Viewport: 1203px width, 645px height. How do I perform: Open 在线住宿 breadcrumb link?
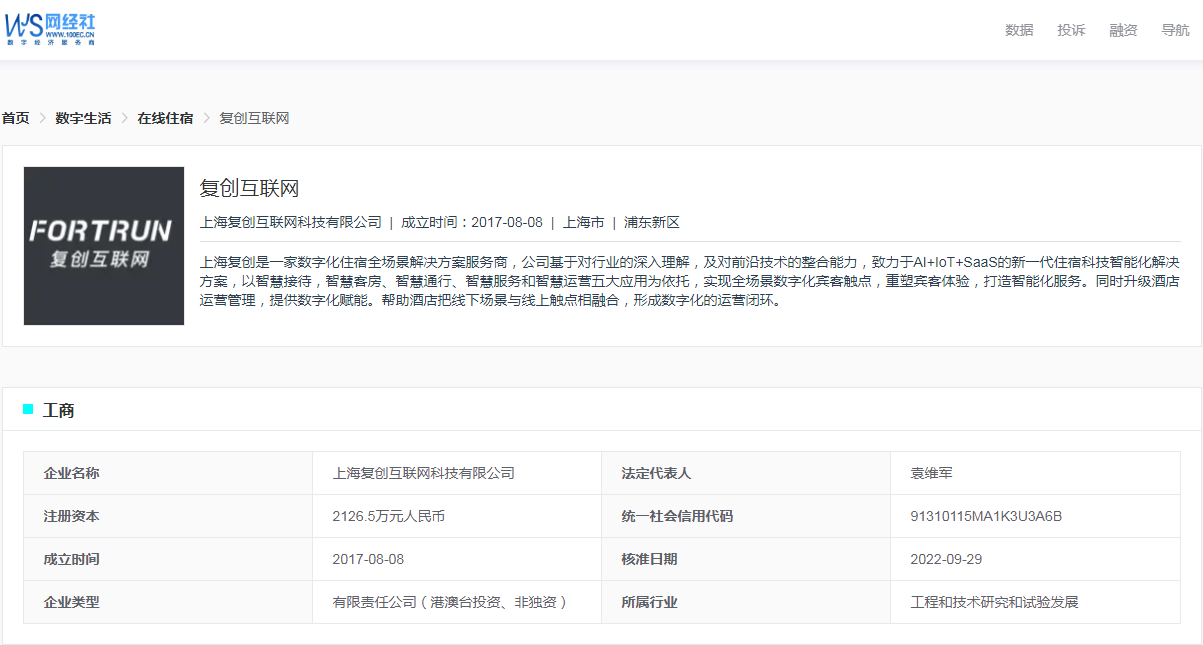tap(165, 118)
